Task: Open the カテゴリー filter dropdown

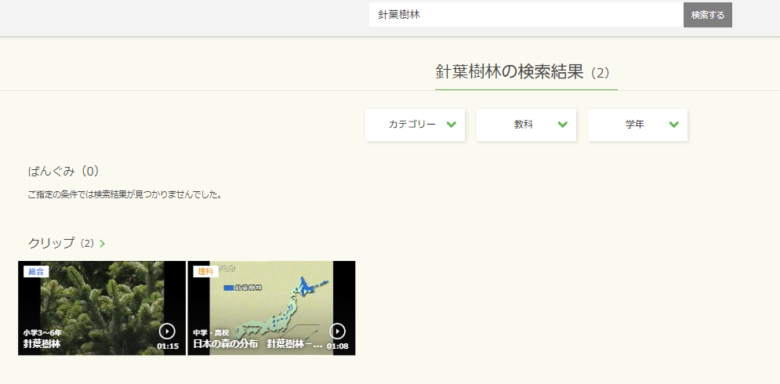Action: [415, 125]
